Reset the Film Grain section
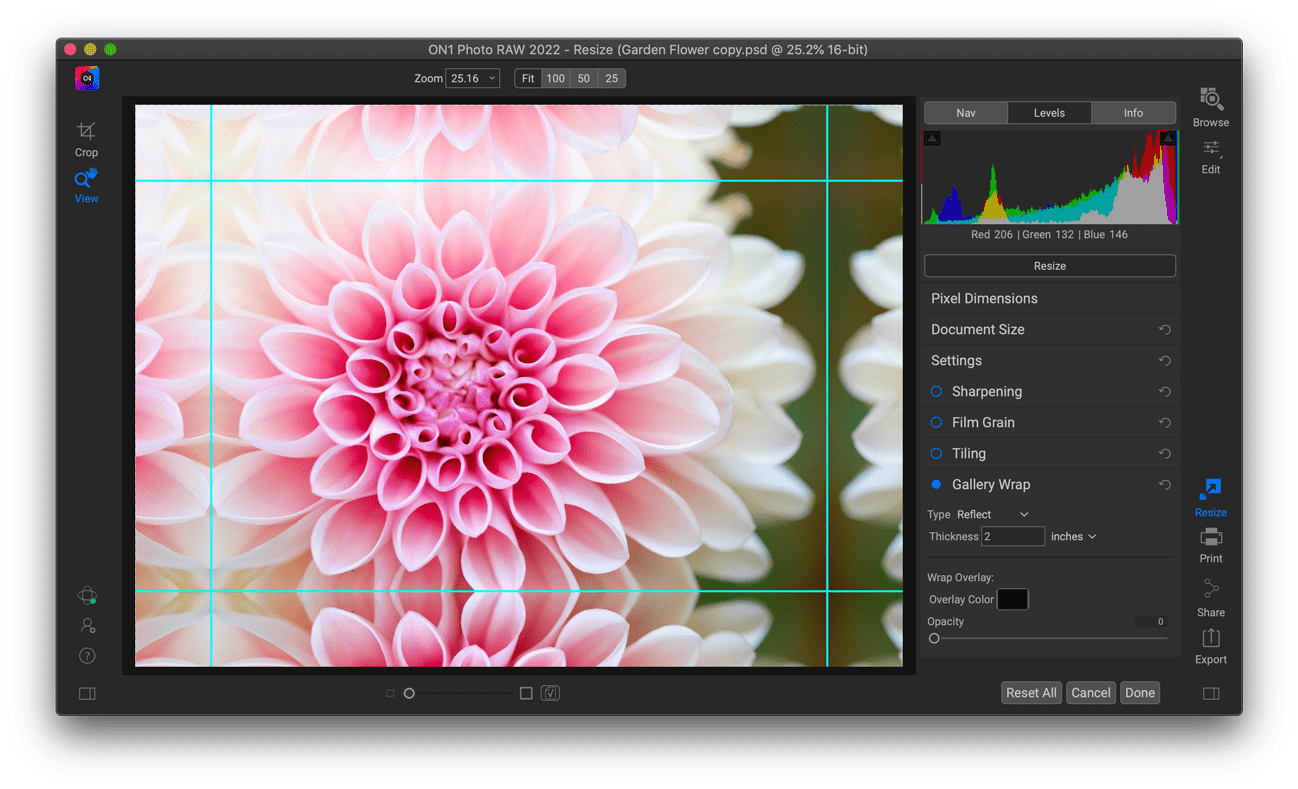Image resolution: width=1298 pixels, height=789 pixels. pos(1164,422)
